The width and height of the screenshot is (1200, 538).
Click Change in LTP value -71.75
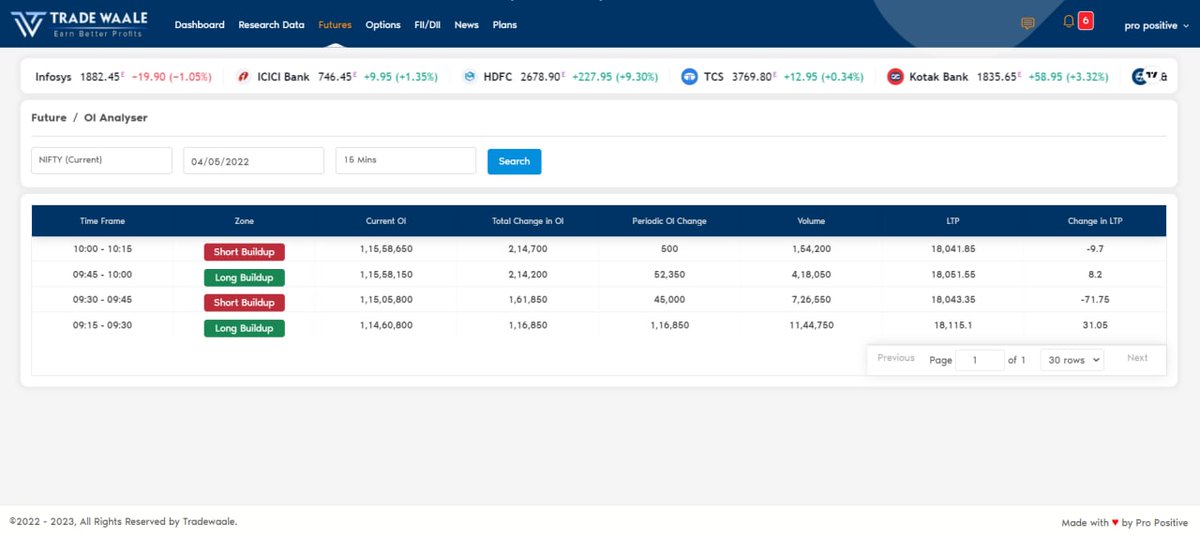[1095, 299]
